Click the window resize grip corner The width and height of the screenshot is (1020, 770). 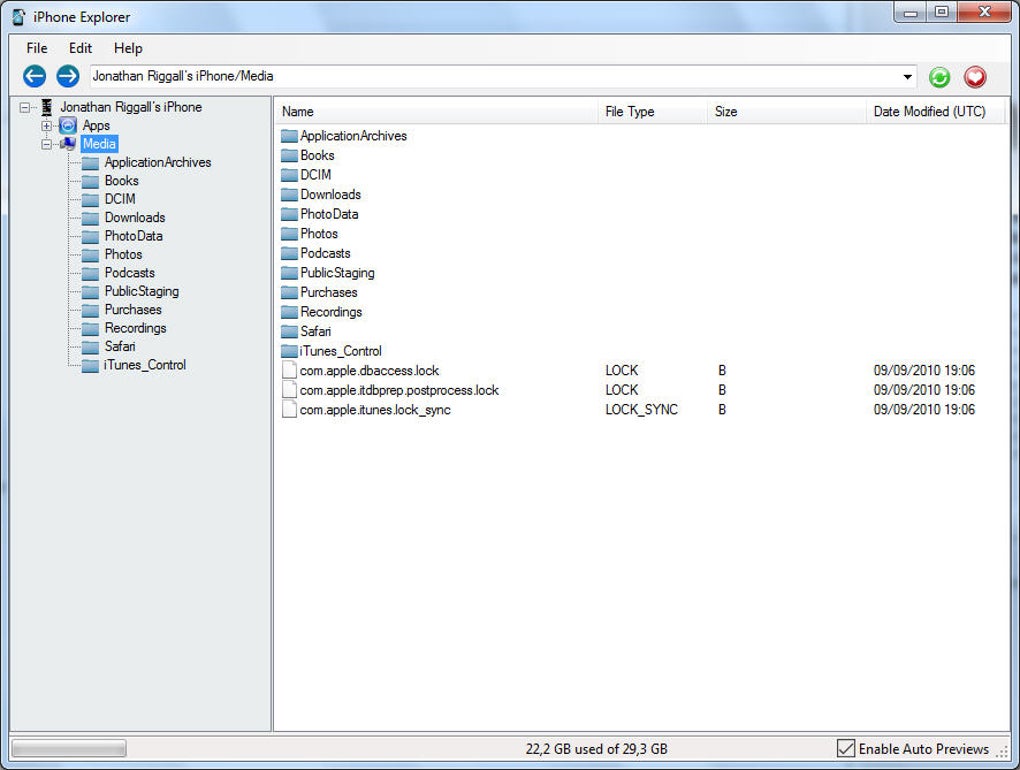coord(1002,752)
